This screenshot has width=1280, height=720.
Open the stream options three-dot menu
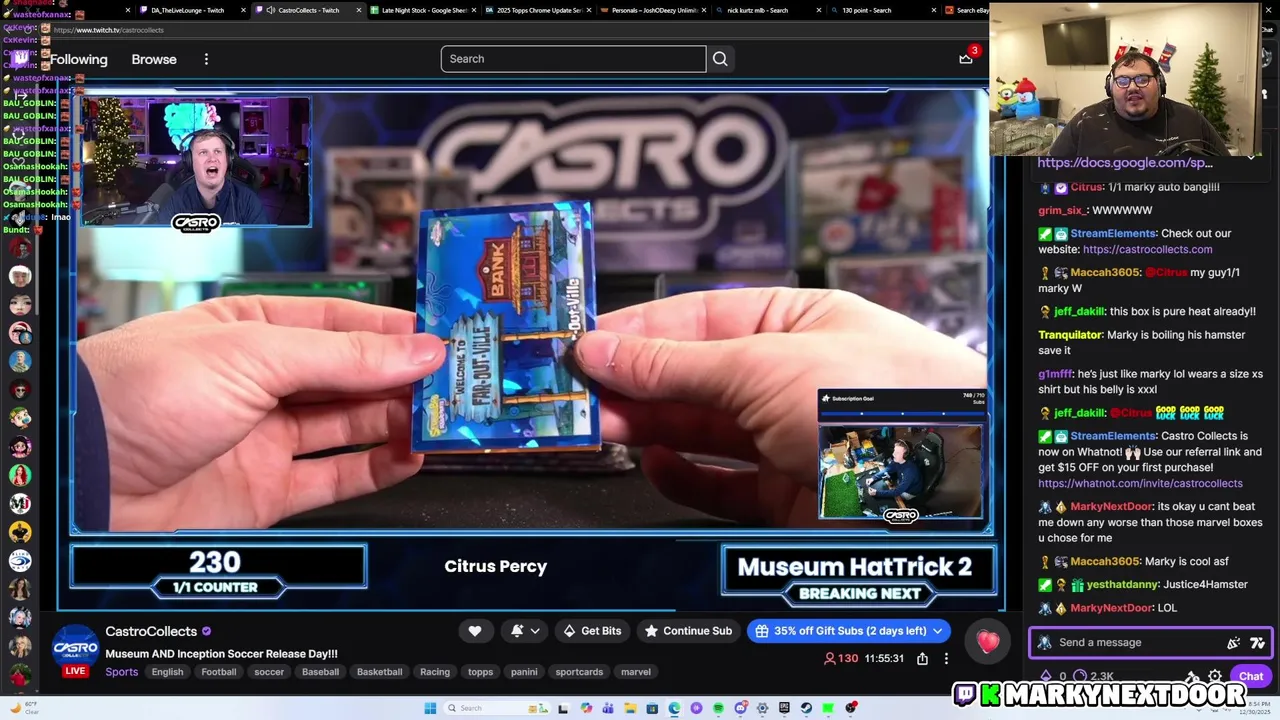pyautogui.click(x=946, y=658)
